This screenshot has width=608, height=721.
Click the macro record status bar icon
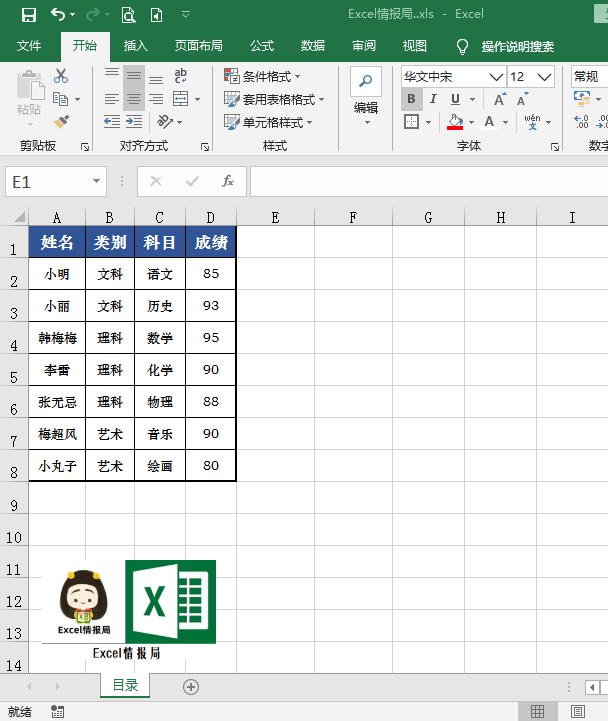point(57,711)
